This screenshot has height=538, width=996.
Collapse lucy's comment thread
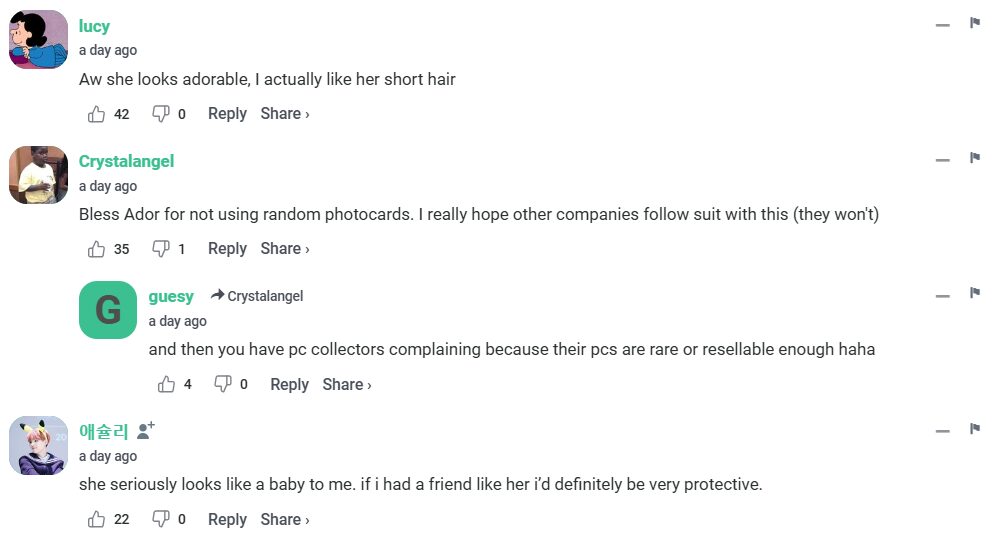click(942, 25)
